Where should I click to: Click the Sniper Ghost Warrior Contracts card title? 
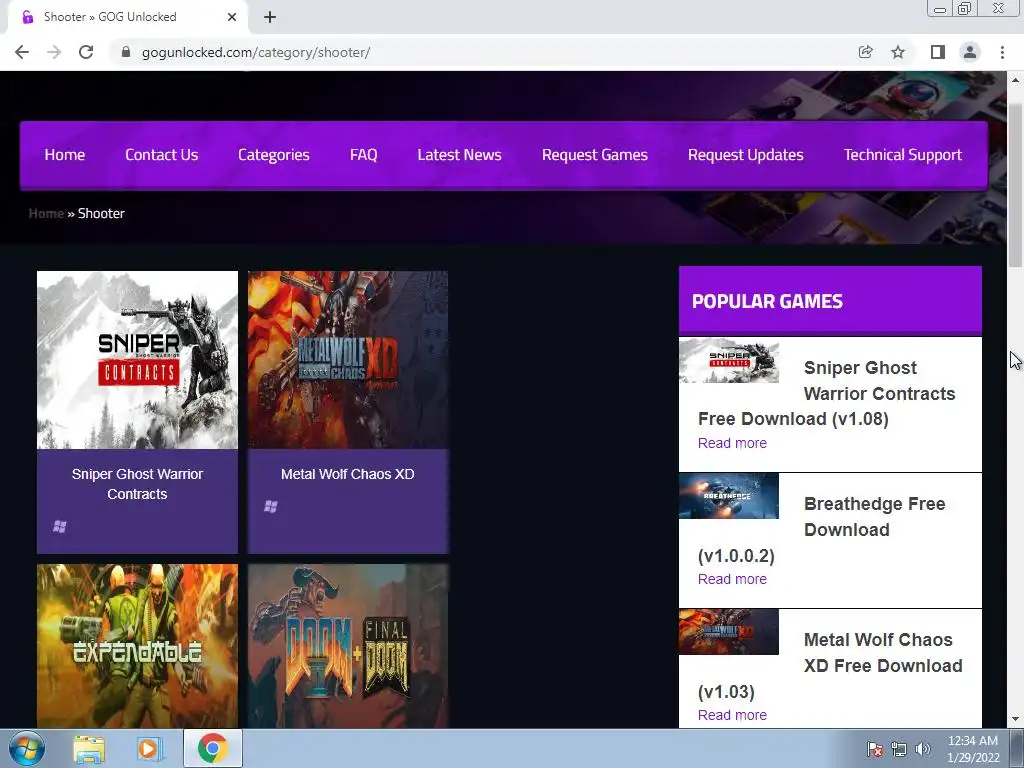[x=137, y=484]
